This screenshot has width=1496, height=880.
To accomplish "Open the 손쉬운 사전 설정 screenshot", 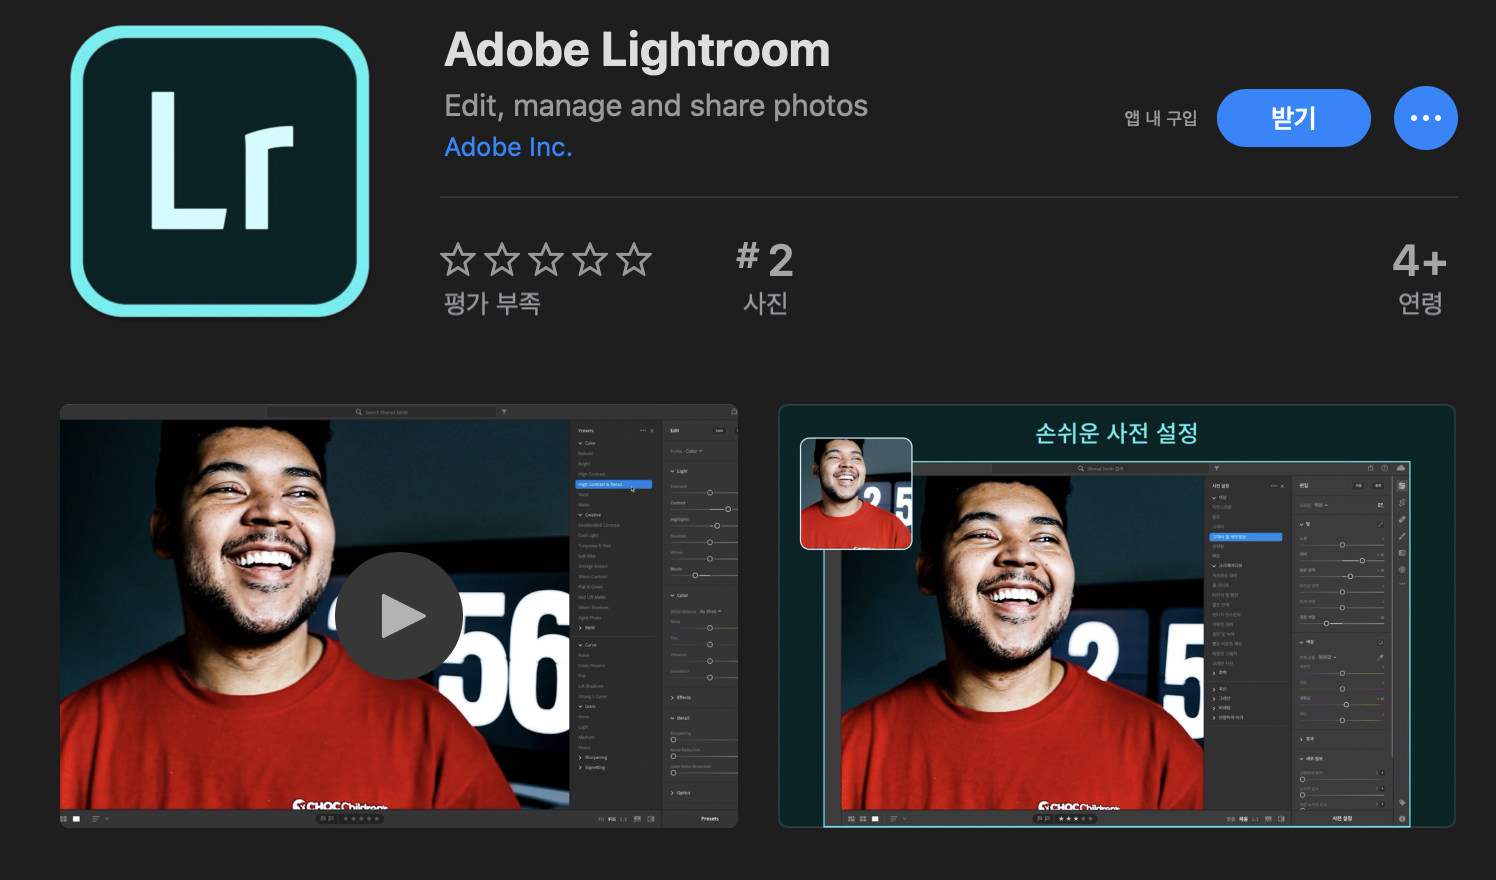I will (1117, 616).
